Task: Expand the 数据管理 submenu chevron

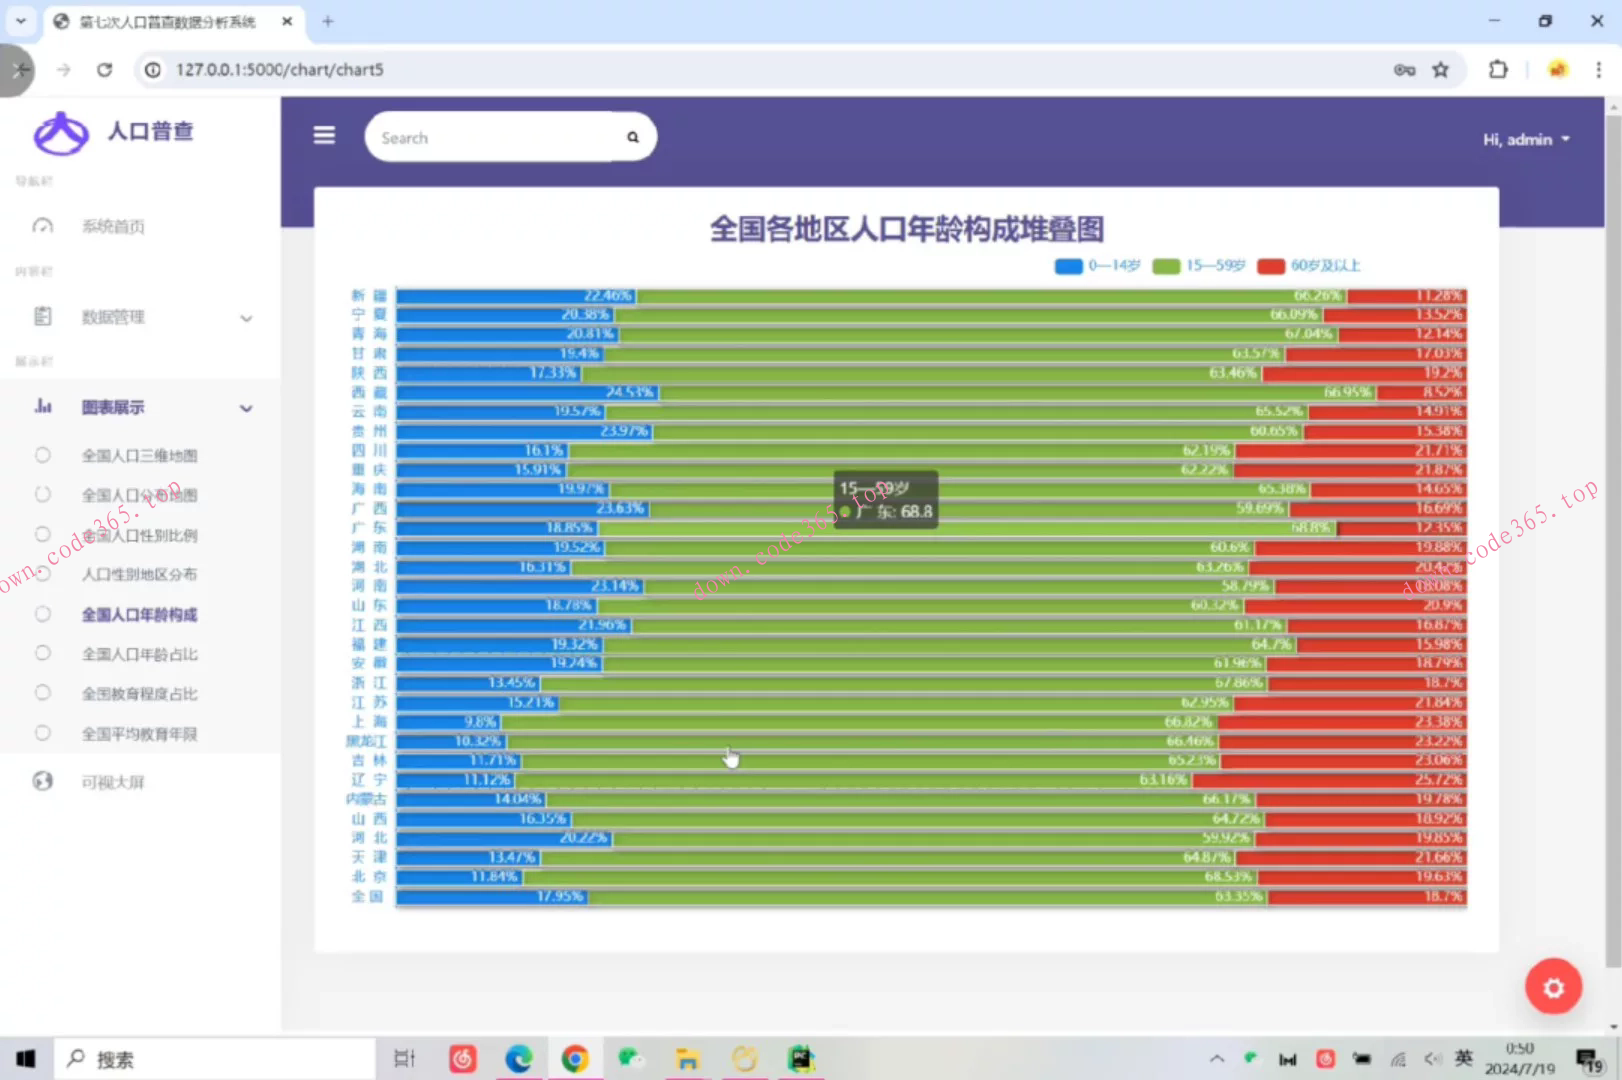Action: click(x=246, y=318)
